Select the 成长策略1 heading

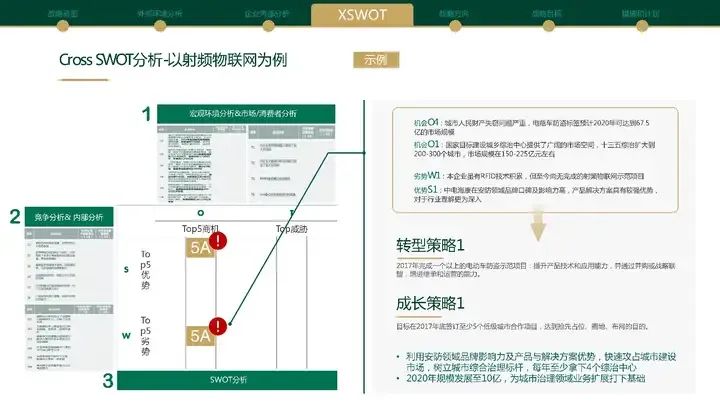click(x=430, y=304)
